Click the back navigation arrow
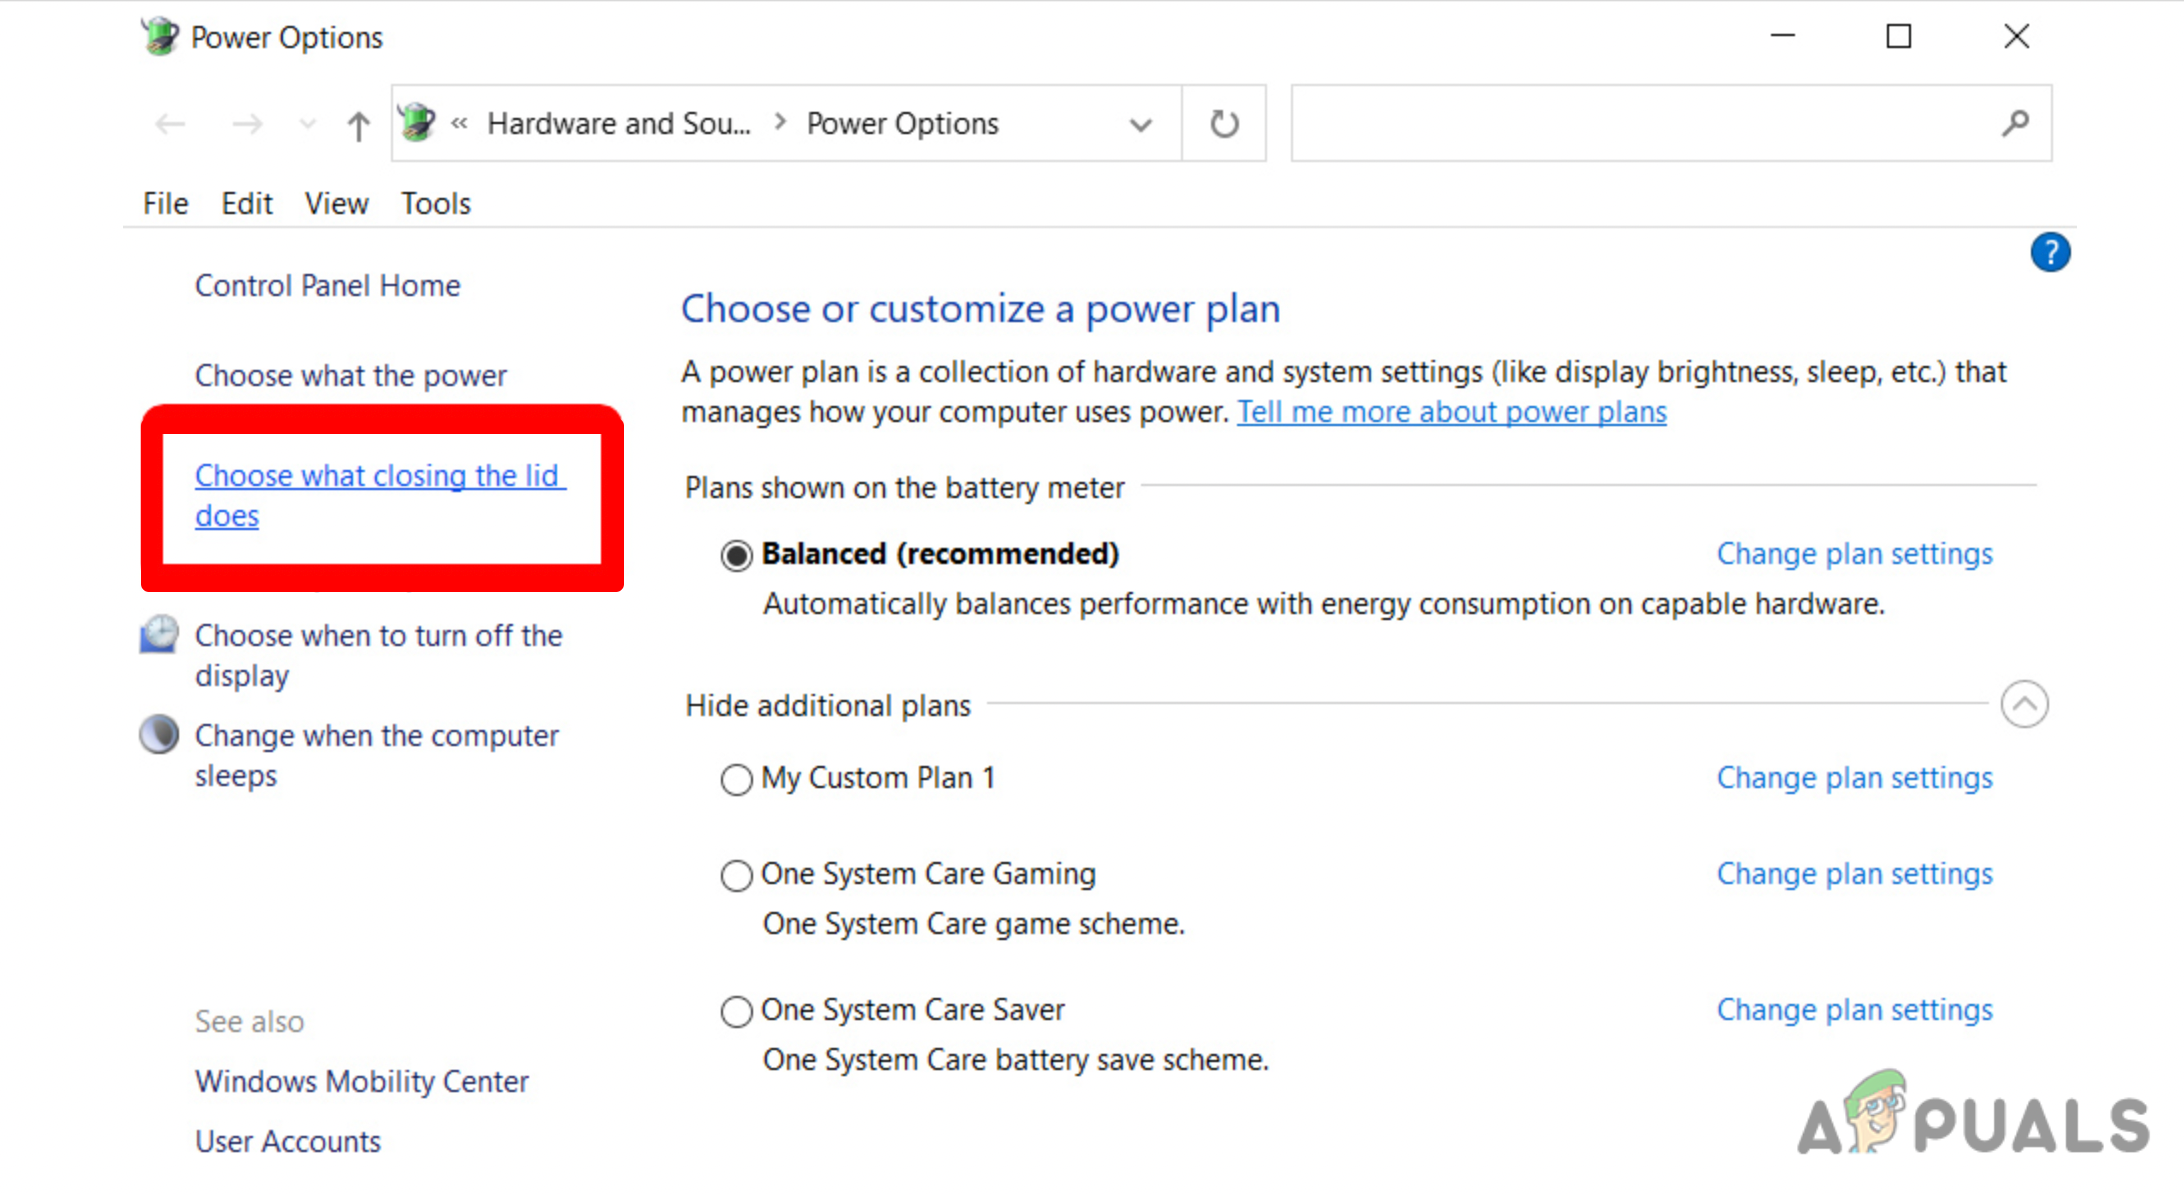The height and width of the screenshot is (1194, 2184). tap(170, 123)
